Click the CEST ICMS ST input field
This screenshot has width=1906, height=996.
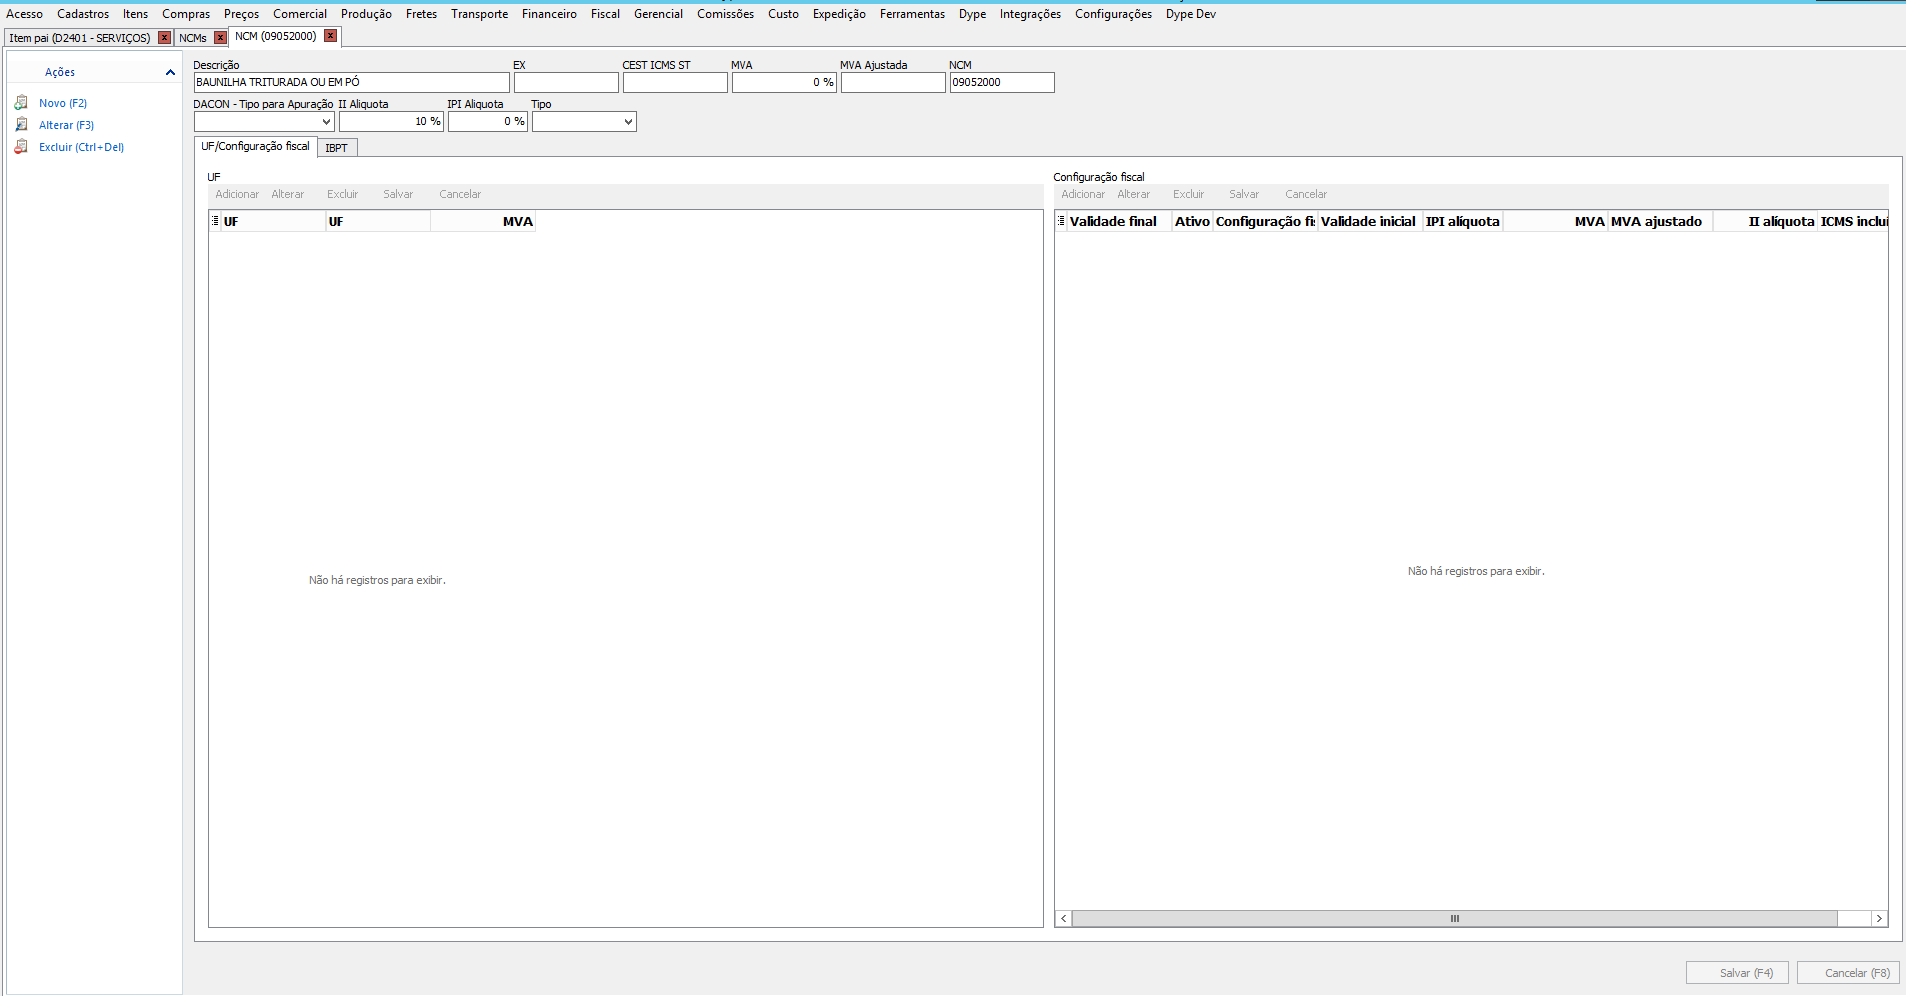click(675, 83)
